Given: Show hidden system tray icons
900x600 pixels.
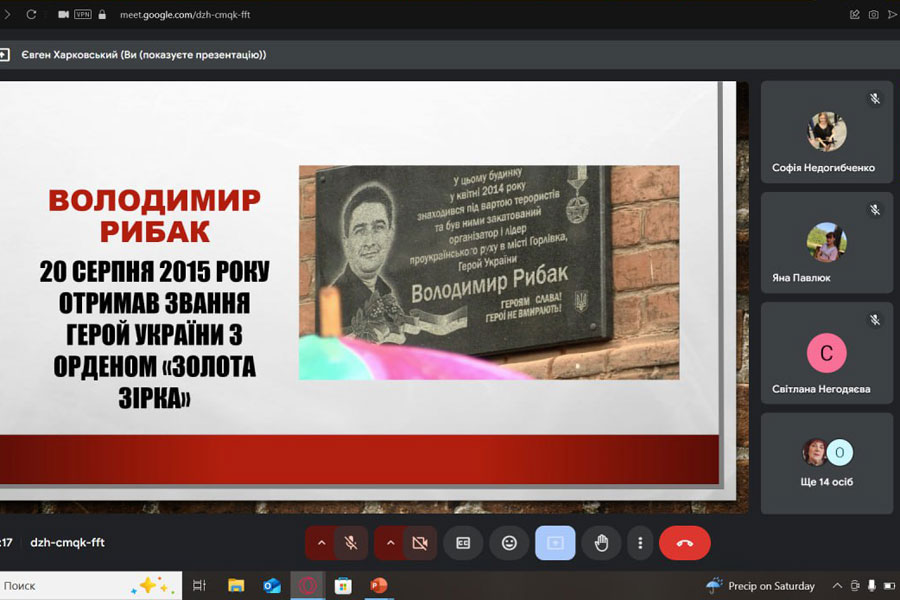Looking at the screenshot, I should click(x=837, y=586).
